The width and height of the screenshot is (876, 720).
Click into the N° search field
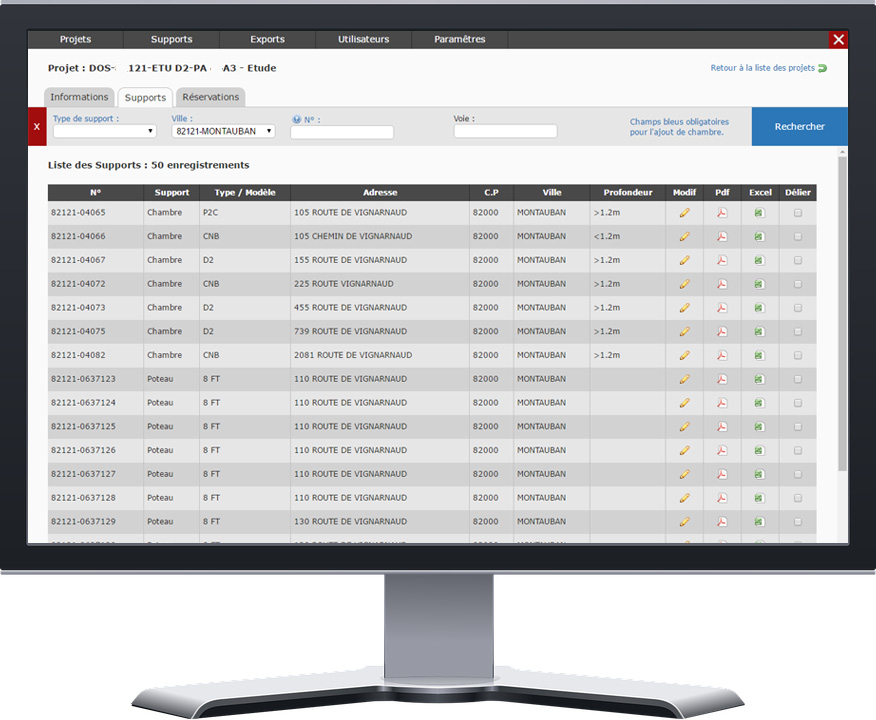(x=342, y=132)
